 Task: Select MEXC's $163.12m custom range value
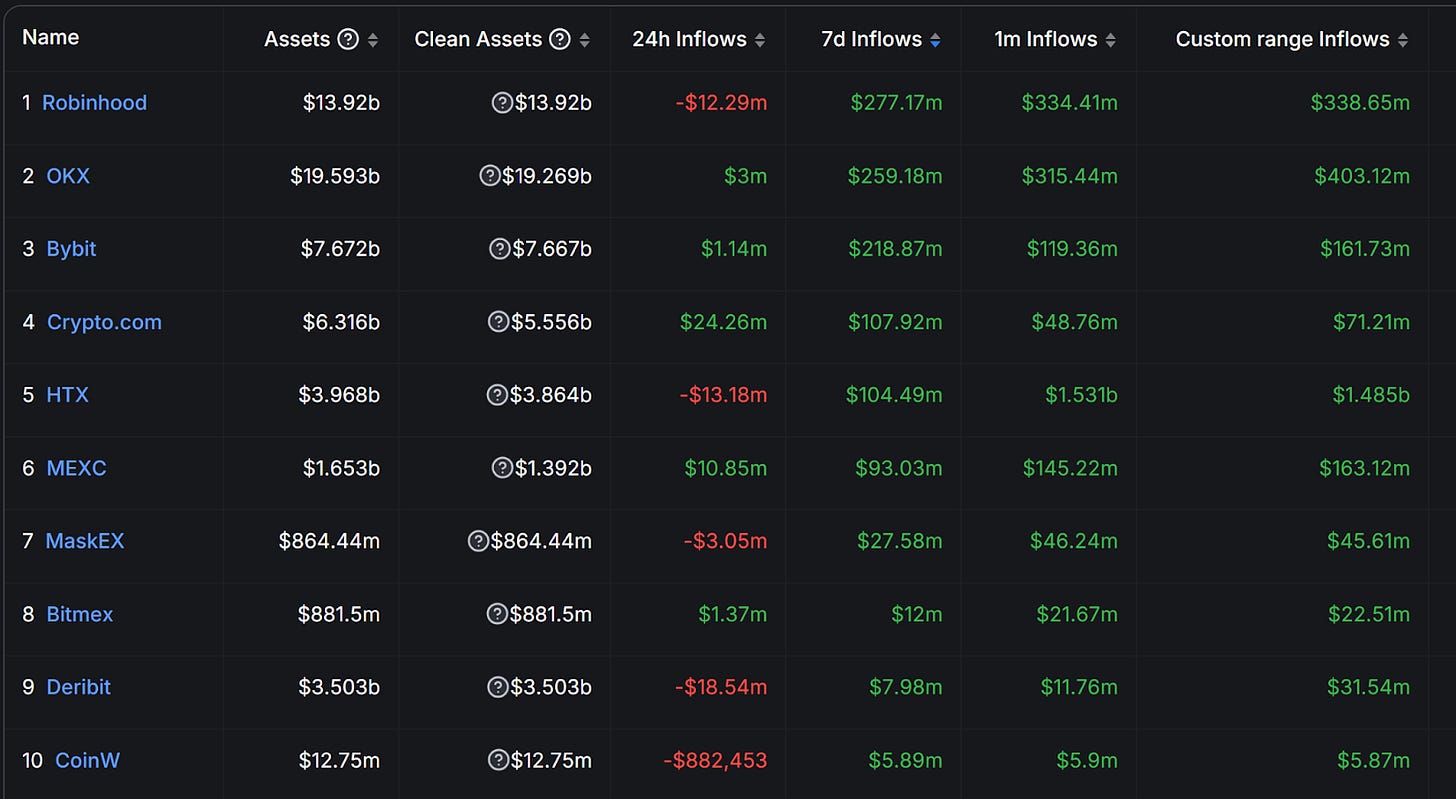[x=1365, y=467]
